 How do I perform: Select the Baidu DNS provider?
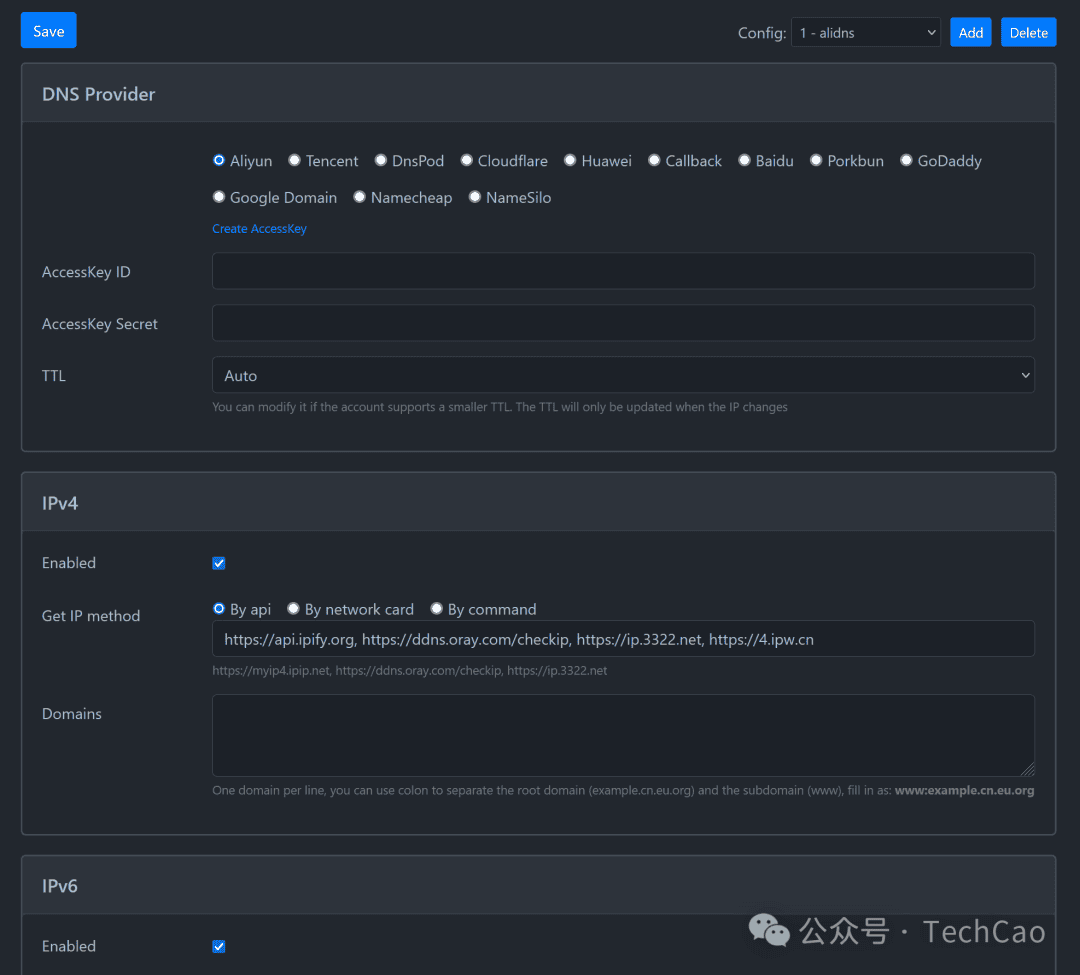(745, 160)
